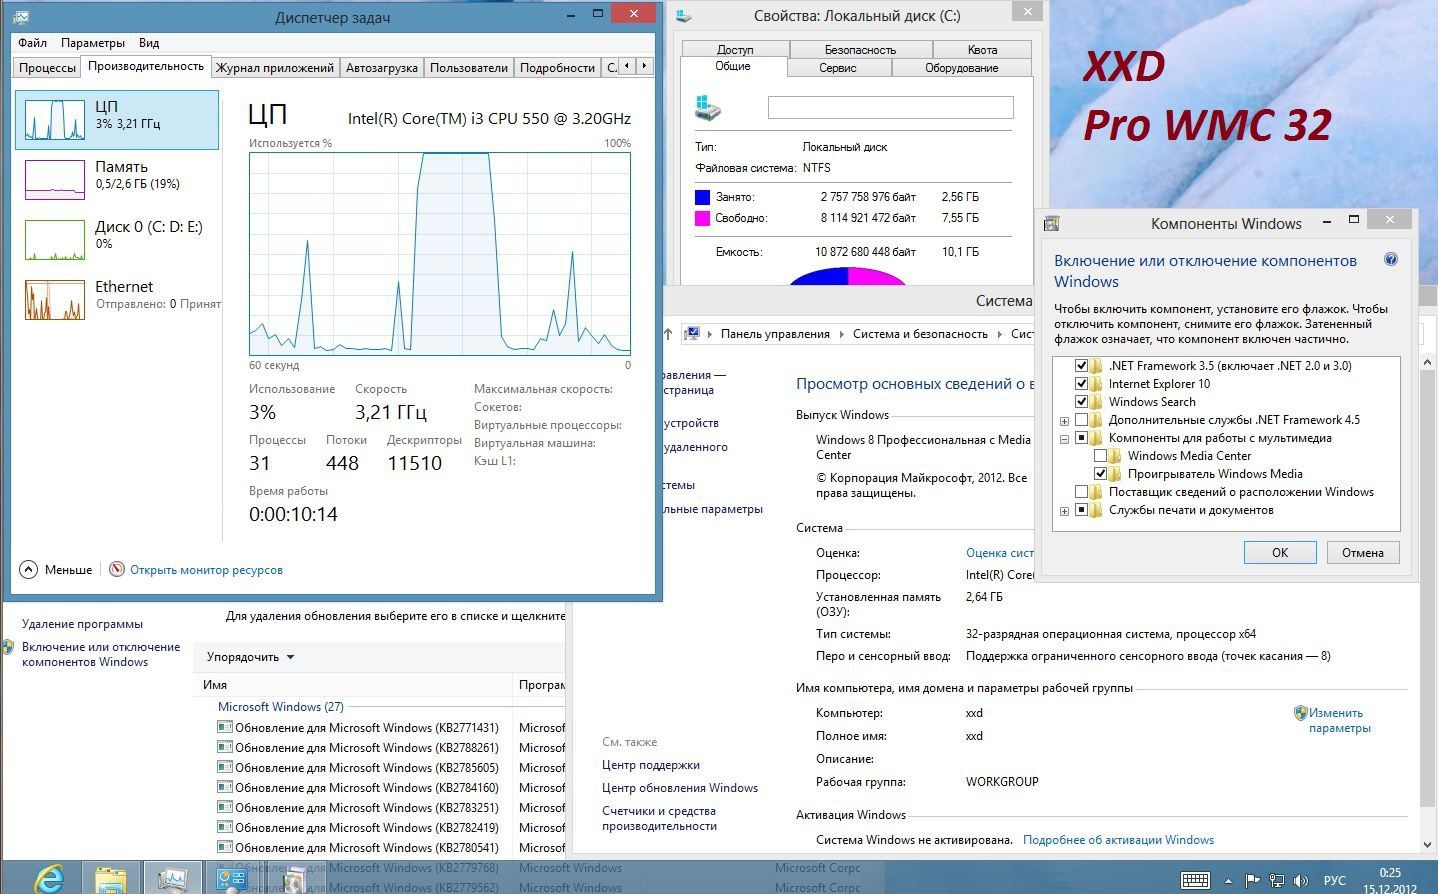Open Центр обновления Windows link
The height and width of the screenshot is (894, 1438).
pos(680,788)
